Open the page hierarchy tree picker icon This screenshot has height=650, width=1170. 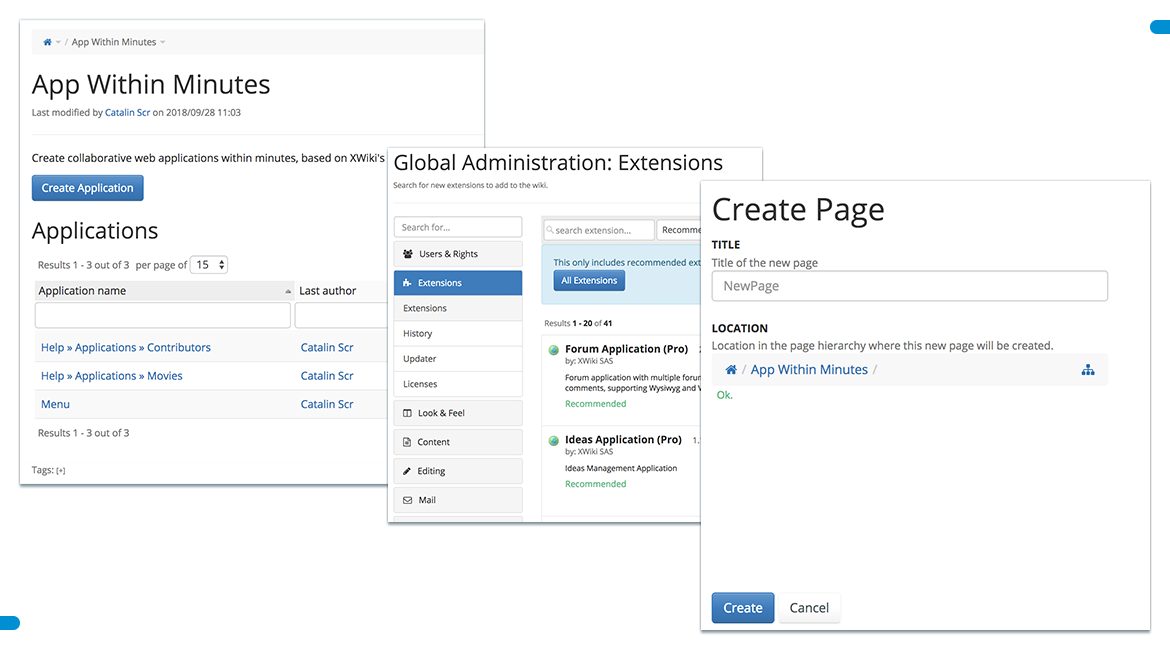[1088, 369]
